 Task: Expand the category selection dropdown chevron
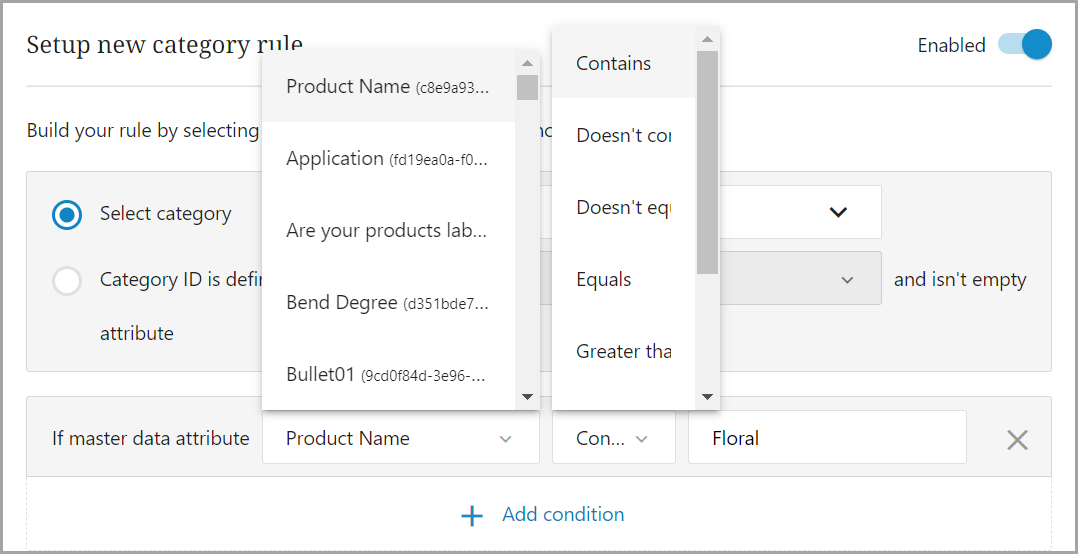click(838, 212)
